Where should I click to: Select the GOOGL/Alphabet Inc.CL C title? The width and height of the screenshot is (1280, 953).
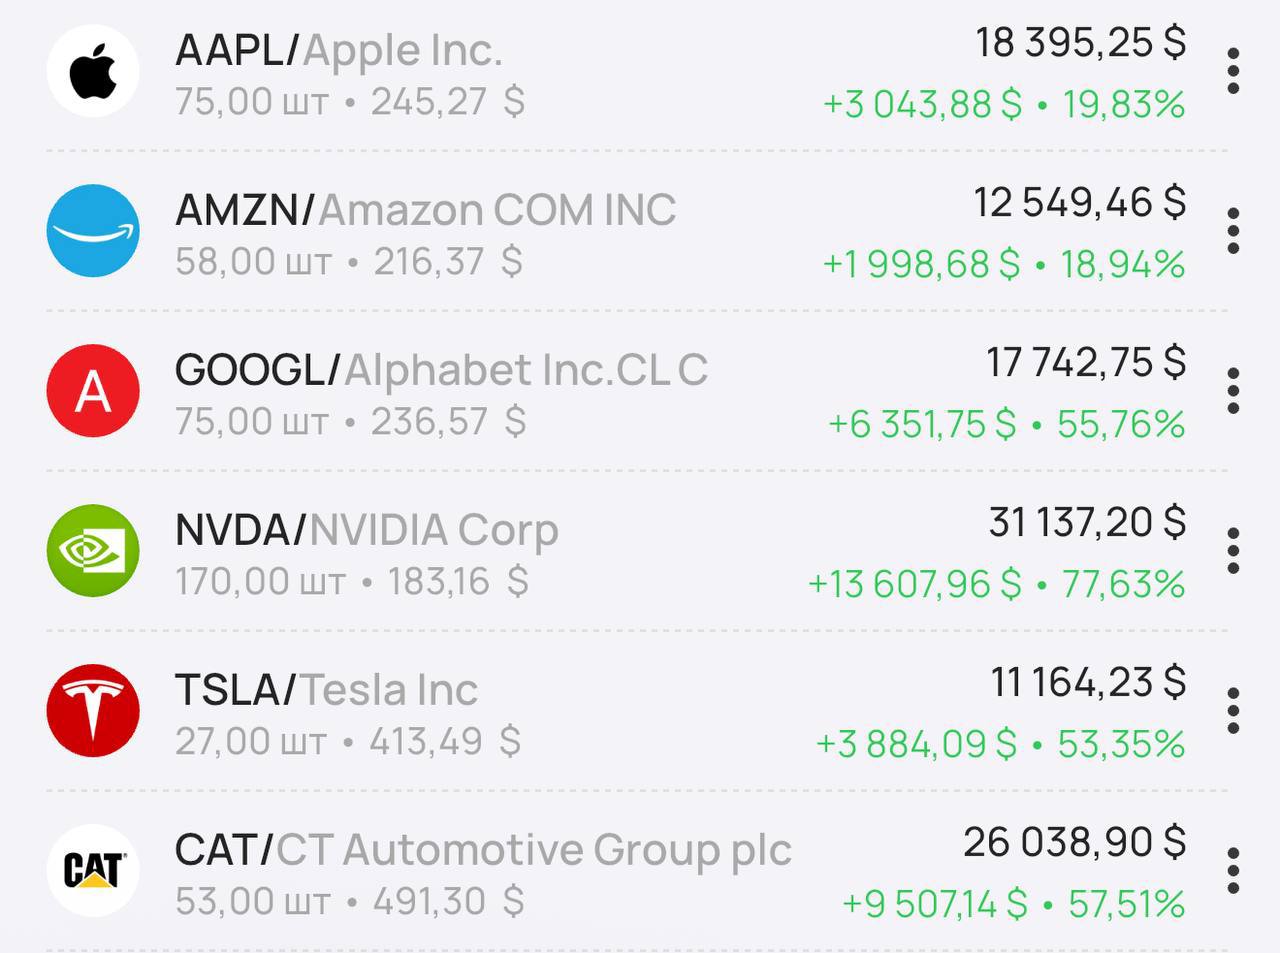(x=441, y=370)
